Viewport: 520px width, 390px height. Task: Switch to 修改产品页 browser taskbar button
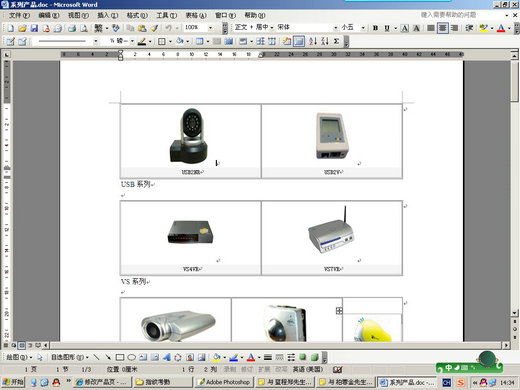point(103,382)
